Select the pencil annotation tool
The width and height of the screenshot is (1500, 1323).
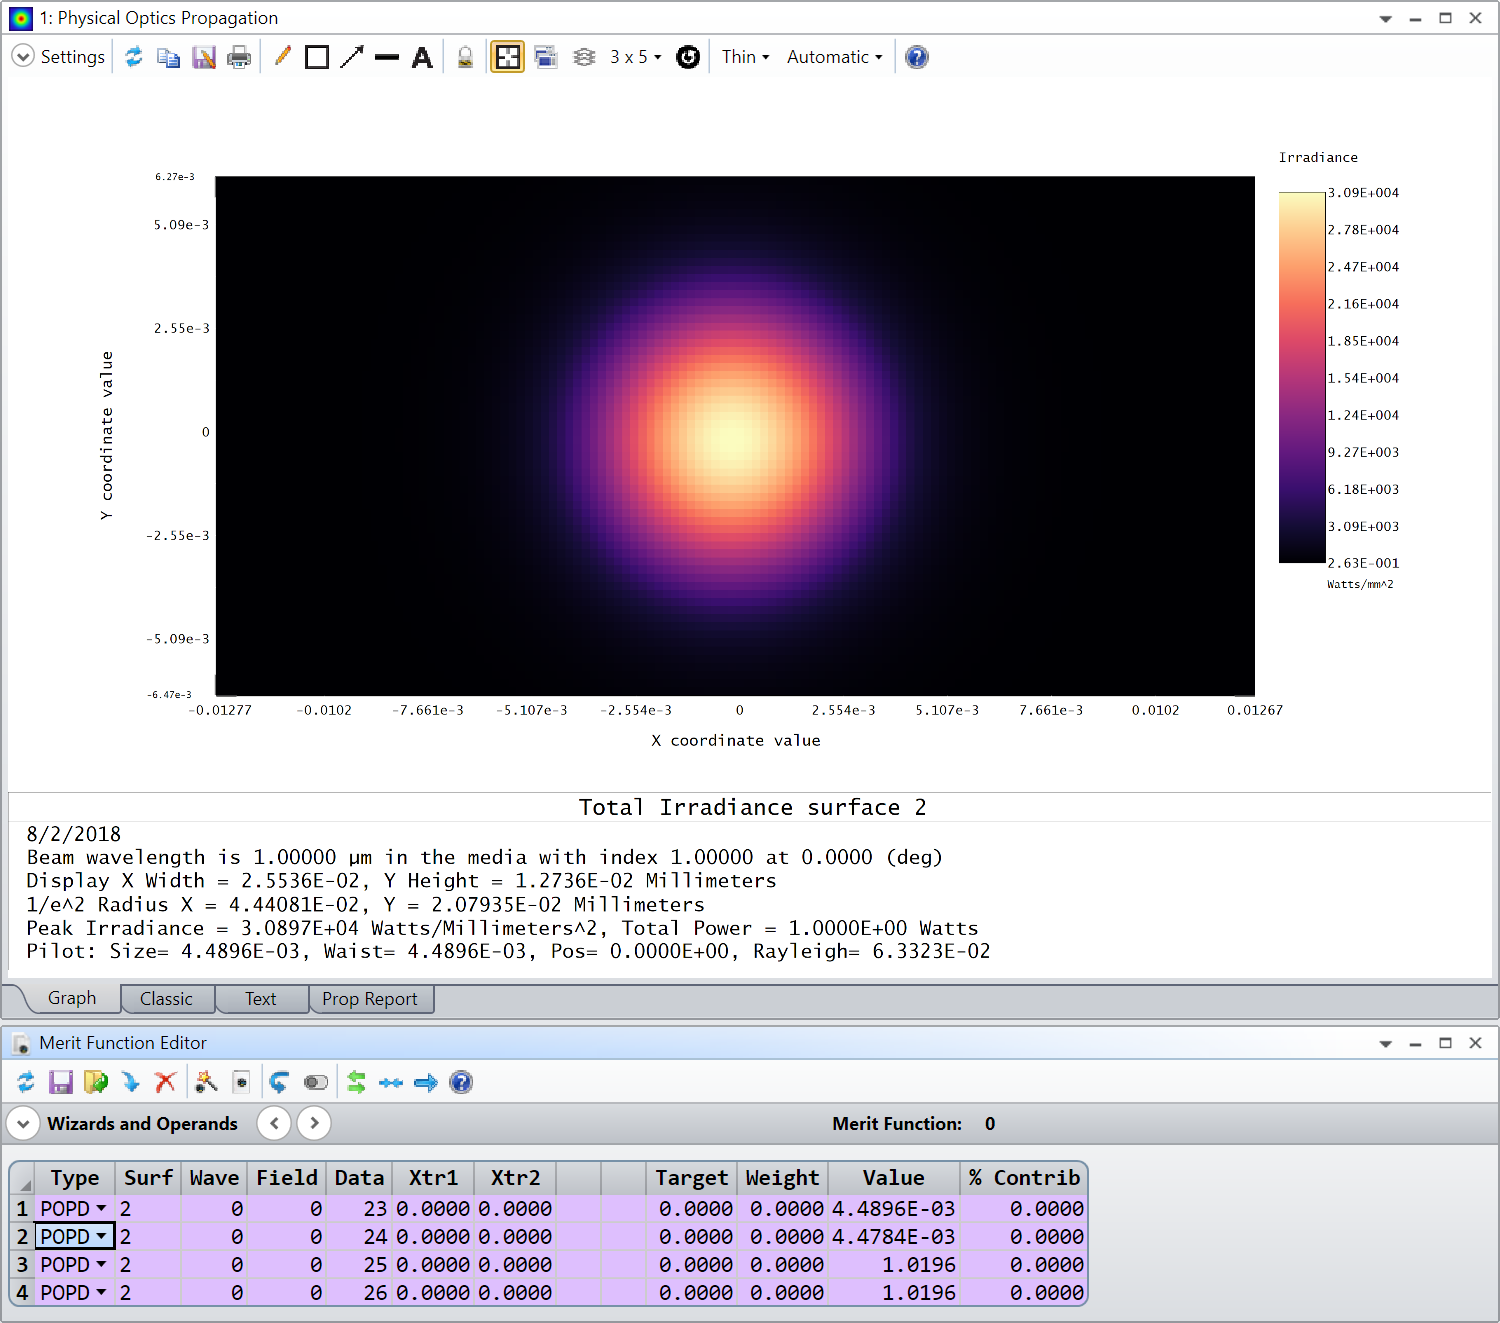[x=282, y=57]
